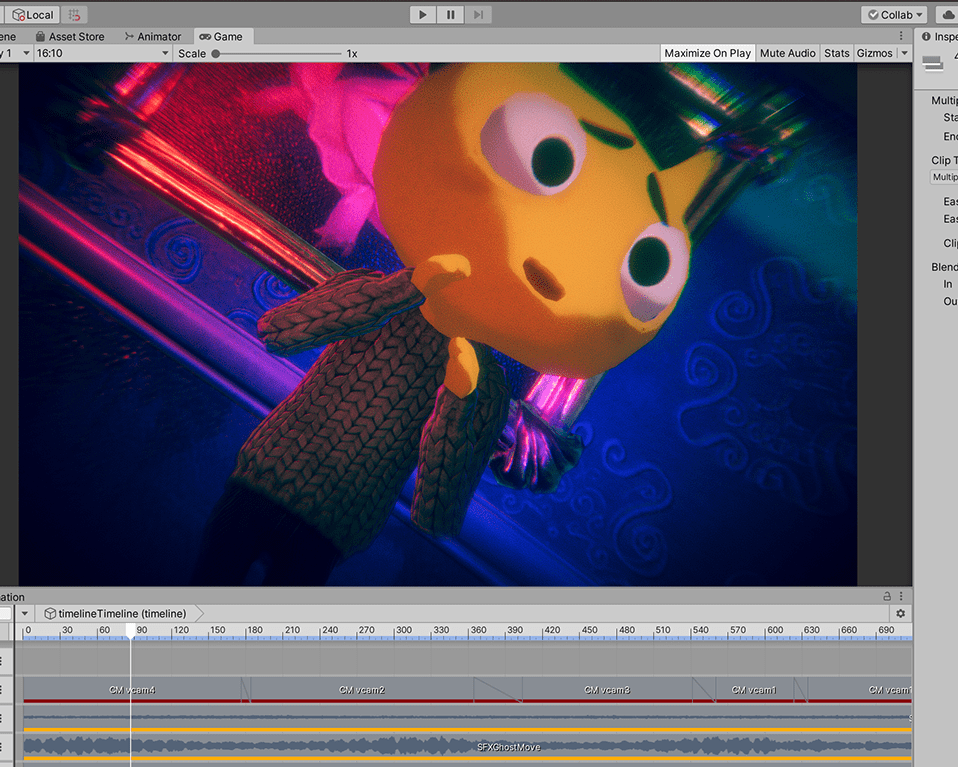The image size is (958, 767).
Task: Select the SFXGhostMove audio clip
Action: coord(467,747)
